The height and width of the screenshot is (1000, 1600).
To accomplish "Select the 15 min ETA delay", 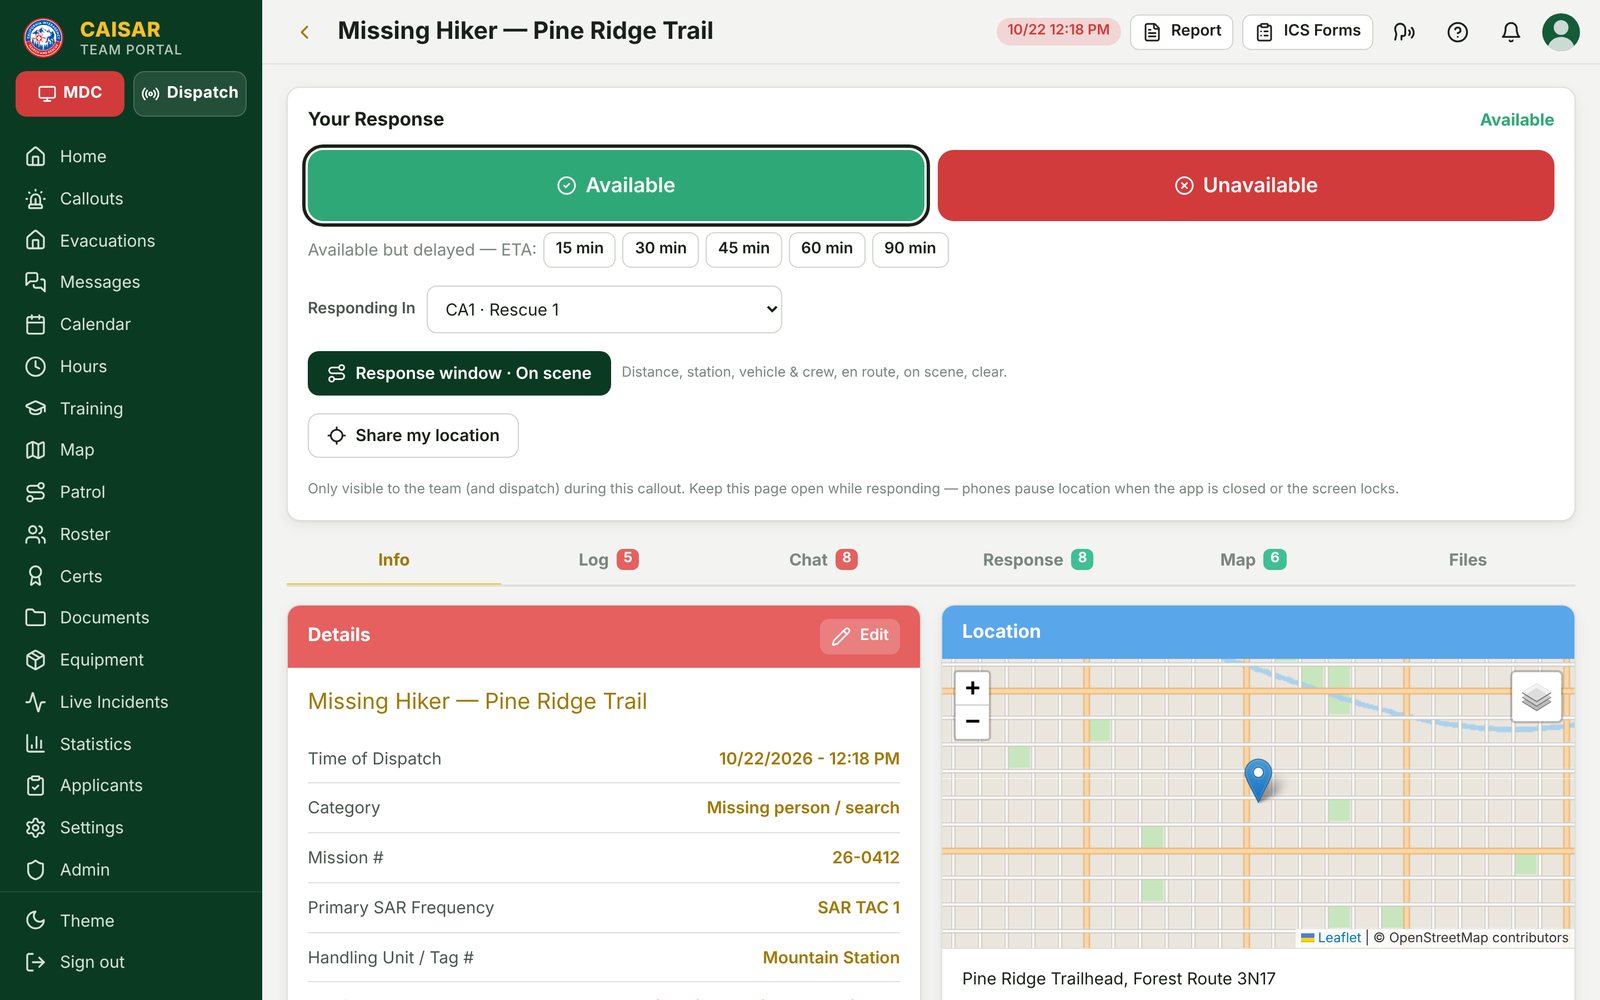I will tap(579, 249).
